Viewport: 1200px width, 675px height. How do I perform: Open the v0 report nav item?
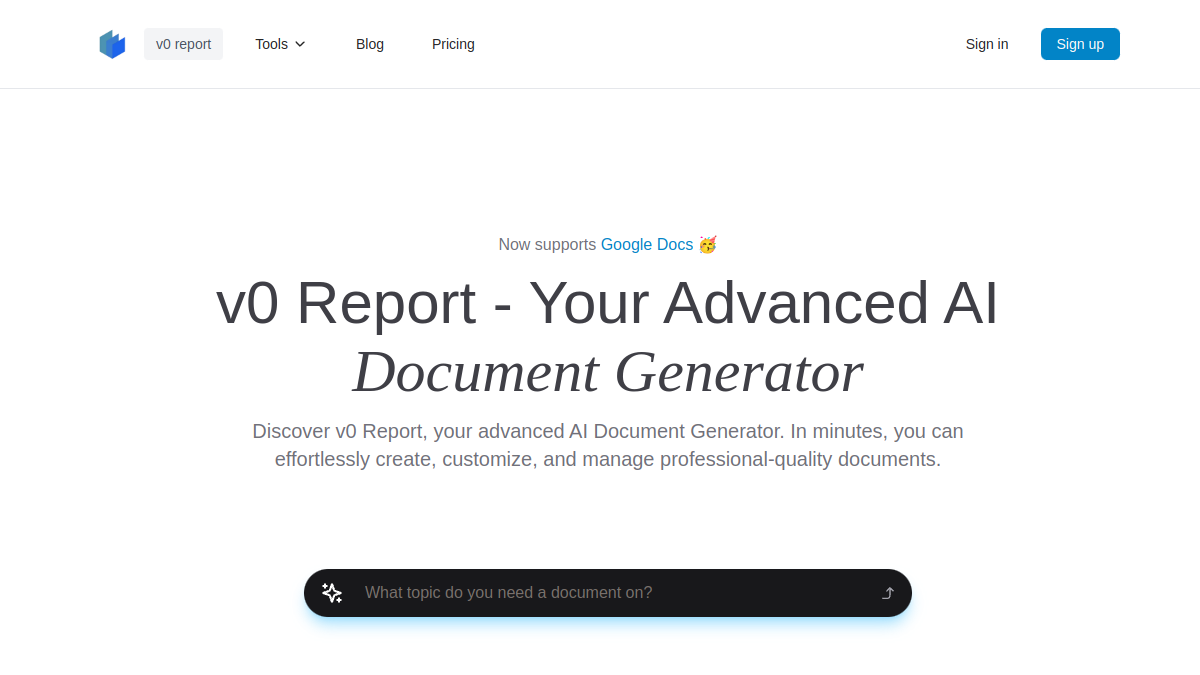coord(183,44)
